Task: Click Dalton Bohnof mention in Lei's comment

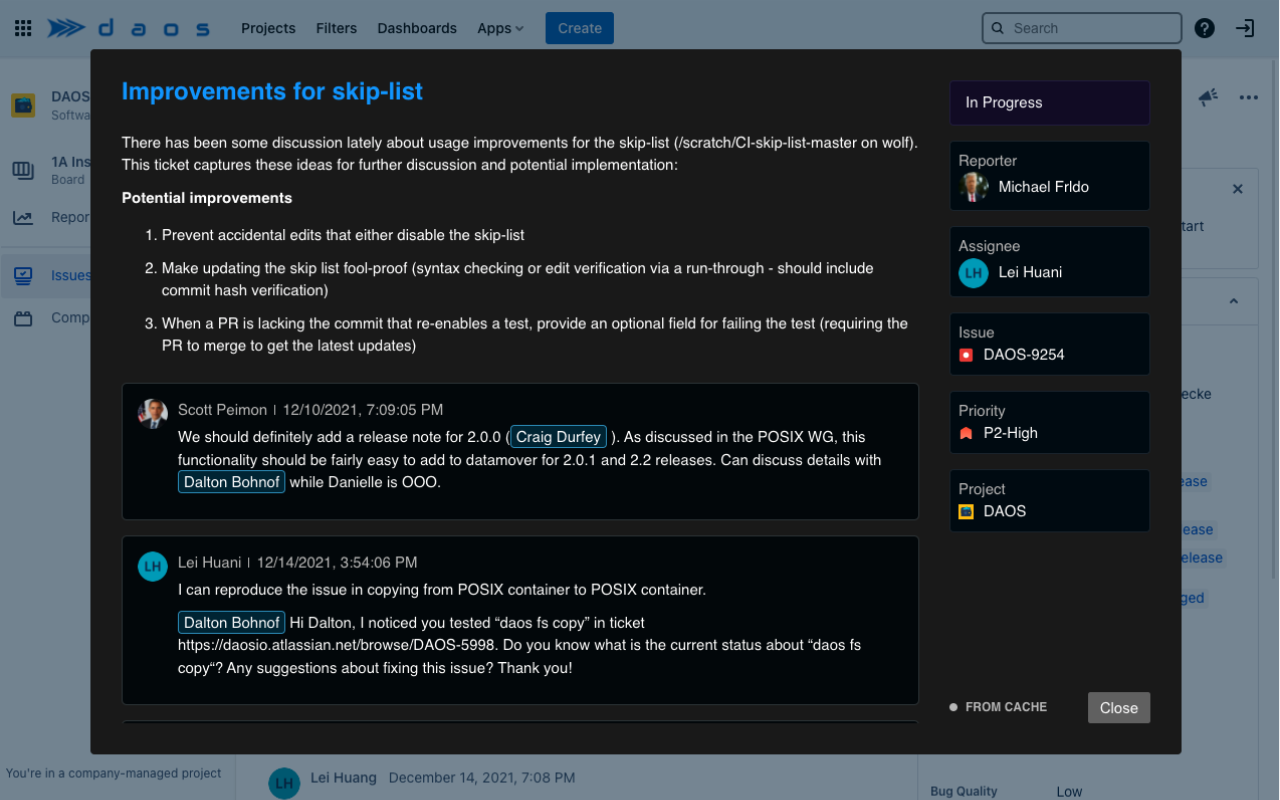Action: (x=232, y=622)
